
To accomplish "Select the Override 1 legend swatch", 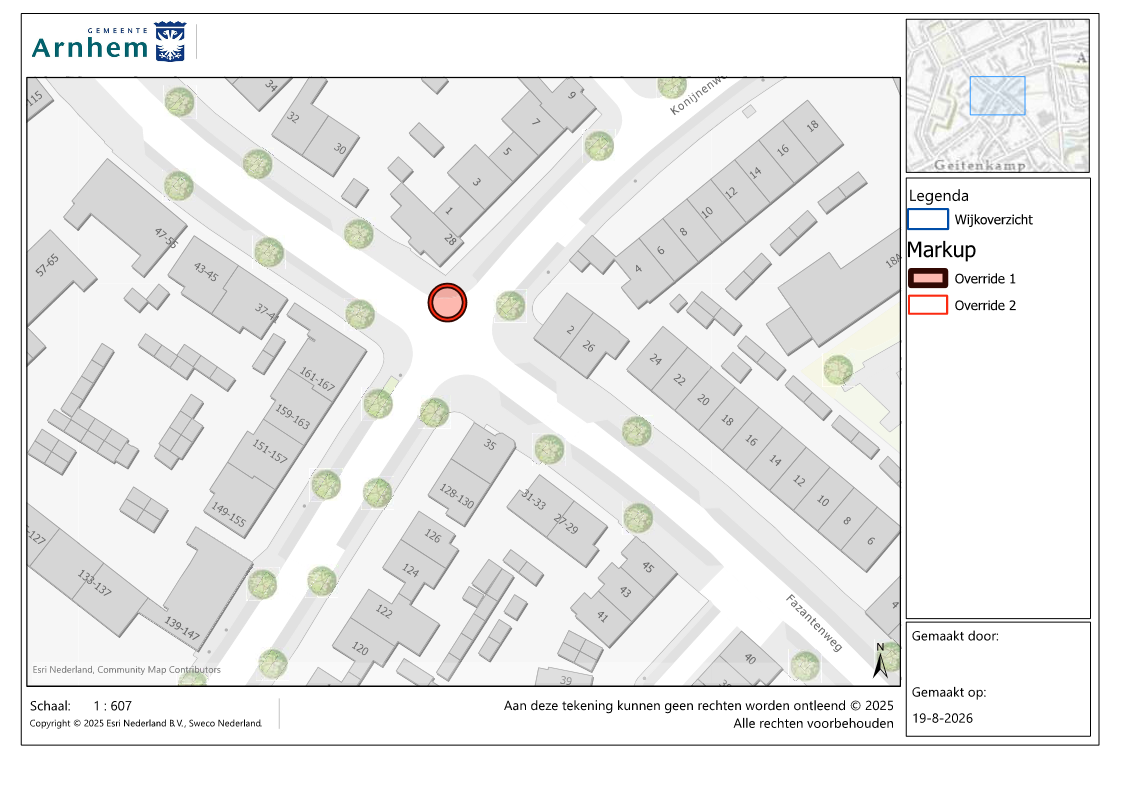I will point(927,278).
